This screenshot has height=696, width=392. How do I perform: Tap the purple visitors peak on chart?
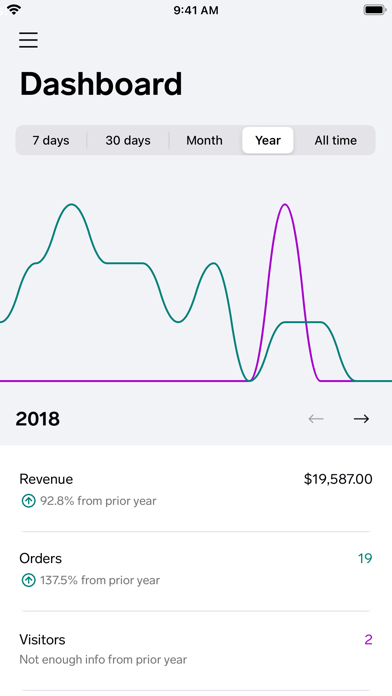(285, 205)
